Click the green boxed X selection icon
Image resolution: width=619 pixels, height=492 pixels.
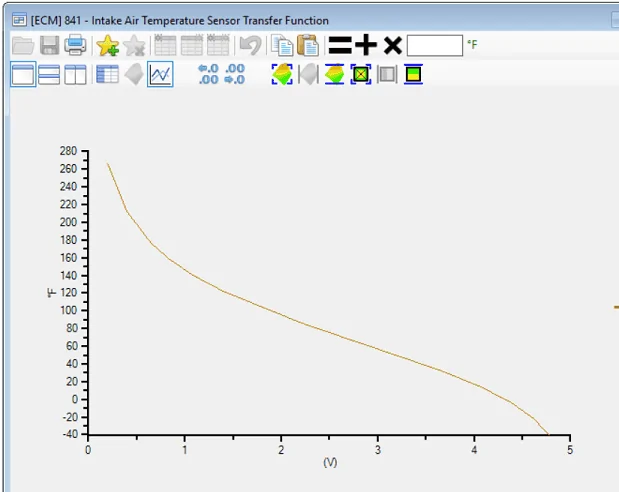pos(361,74)
